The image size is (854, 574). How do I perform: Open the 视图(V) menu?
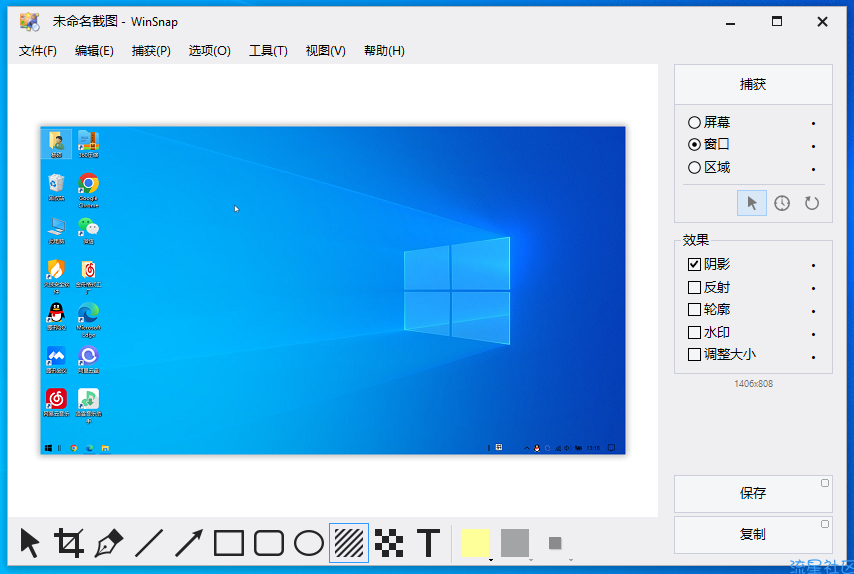point(325,51)
